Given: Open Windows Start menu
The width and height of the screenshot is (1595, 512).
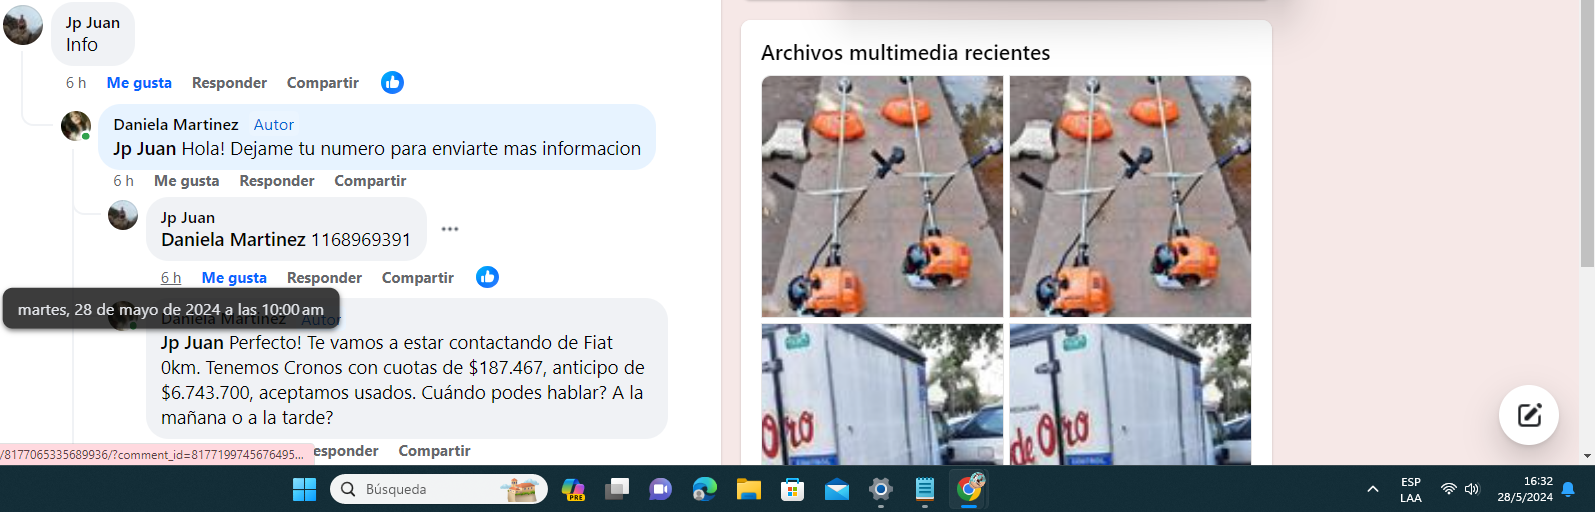Looking at the screenshot, I should coord(304,489).
